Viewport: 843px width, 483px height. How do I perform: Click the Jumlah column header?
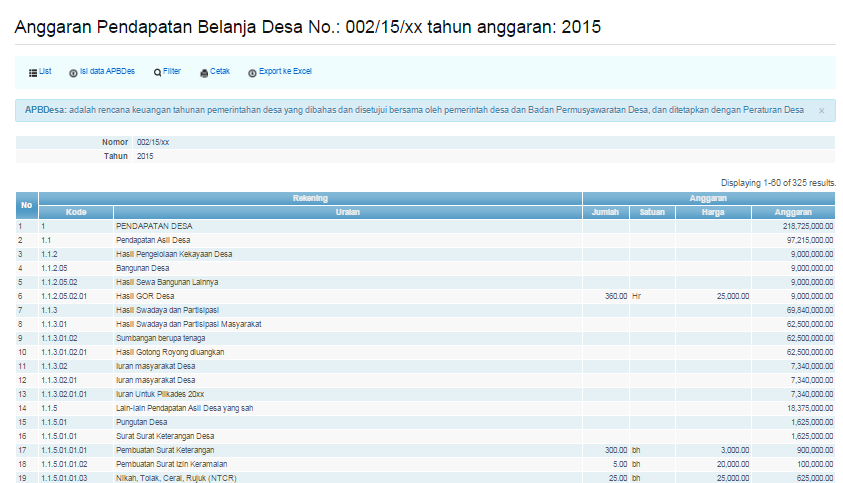tap(604, 212)
